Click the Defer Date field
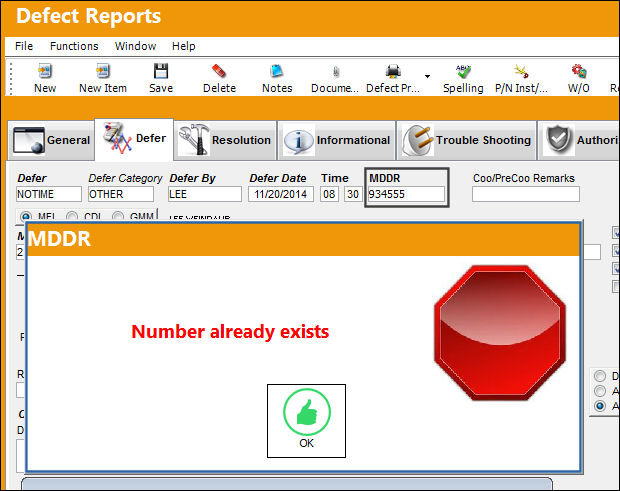Image resolution: width=620 pixels, height=491 pixels. point(281,194)
